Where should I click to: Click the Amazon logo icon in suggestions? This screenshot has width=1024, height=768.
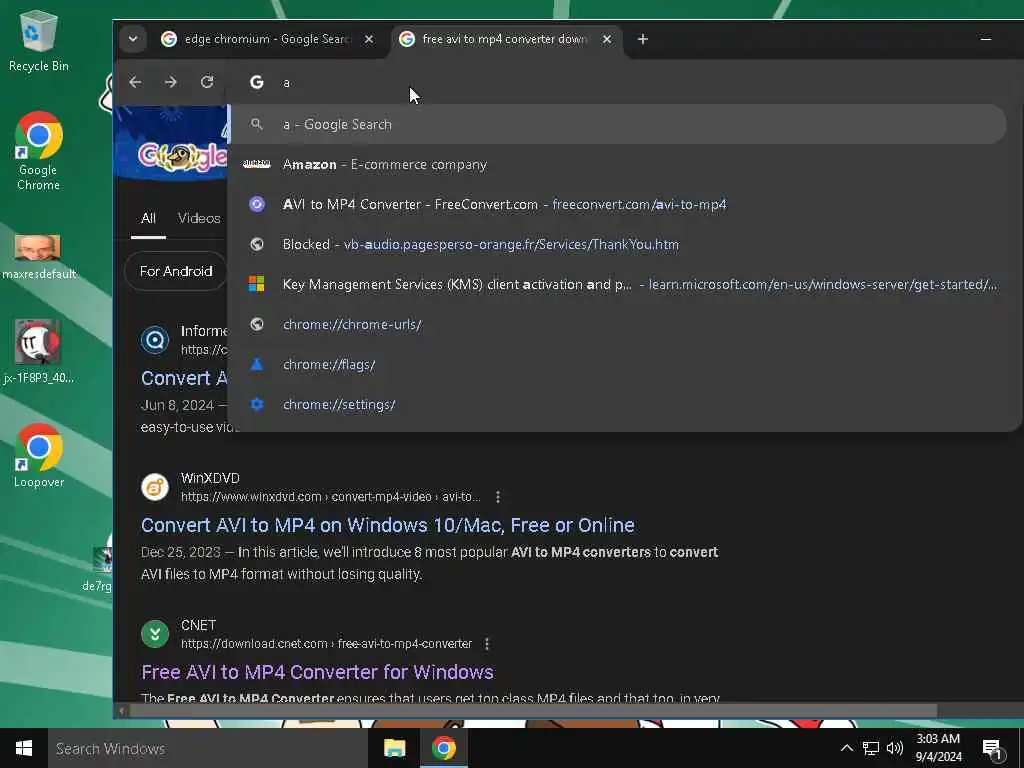tap(257, 164)
